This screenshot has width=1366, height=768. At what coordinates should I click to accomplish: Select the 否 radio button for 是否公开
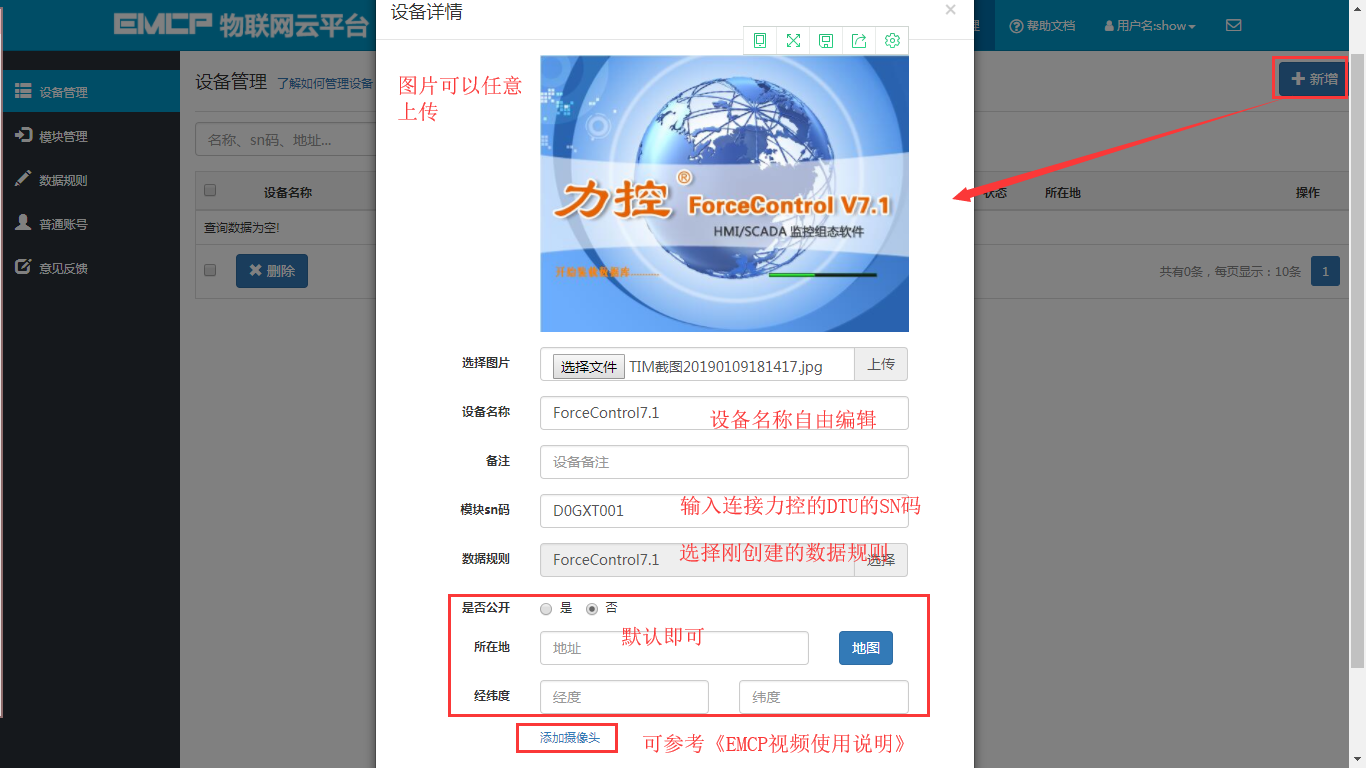pos(591,608)
